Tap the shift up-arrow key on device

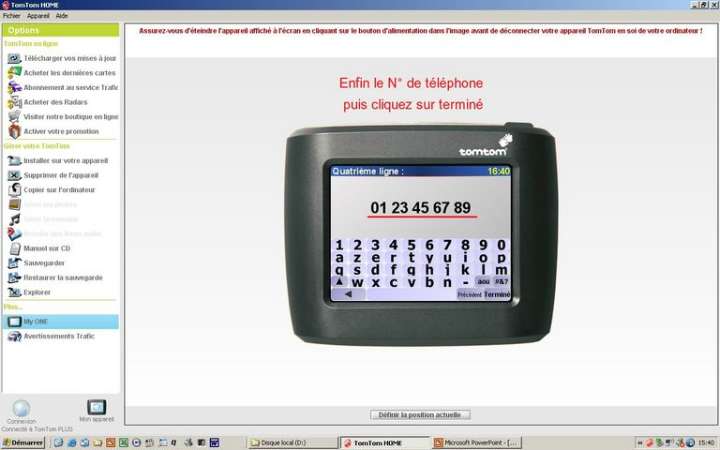[x=339, y=281]
